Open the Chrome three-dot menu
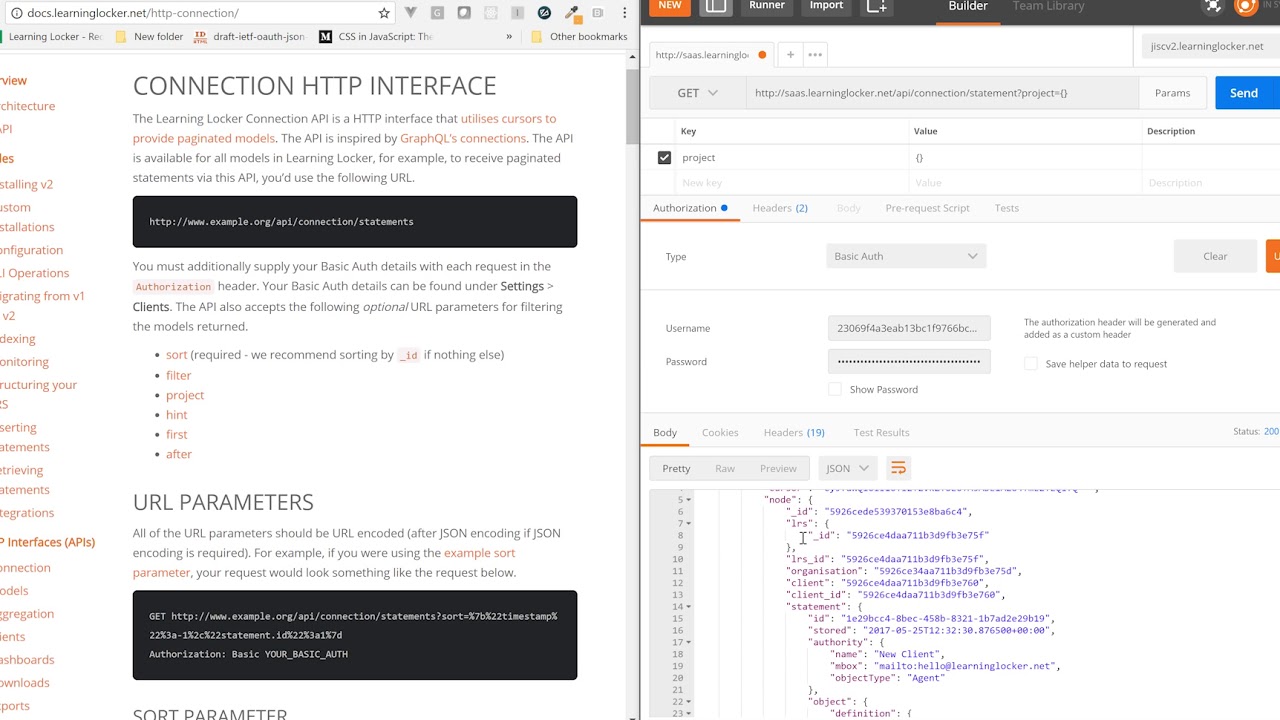The image size is (1280, 720). click(x=623, y=13)
